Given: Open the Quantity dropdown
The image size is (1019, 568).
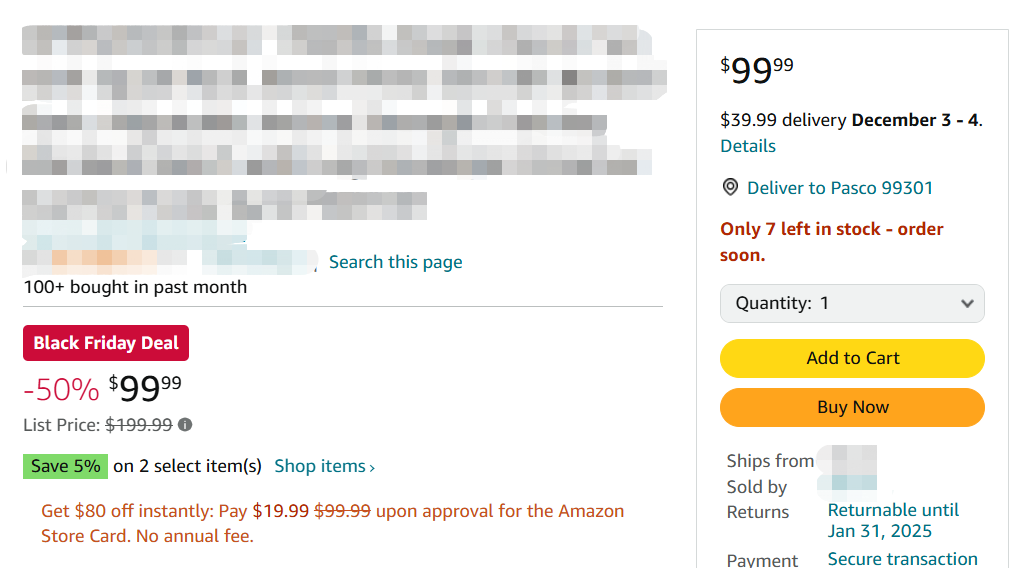Looking at the screenshot, I should (852, 303).
